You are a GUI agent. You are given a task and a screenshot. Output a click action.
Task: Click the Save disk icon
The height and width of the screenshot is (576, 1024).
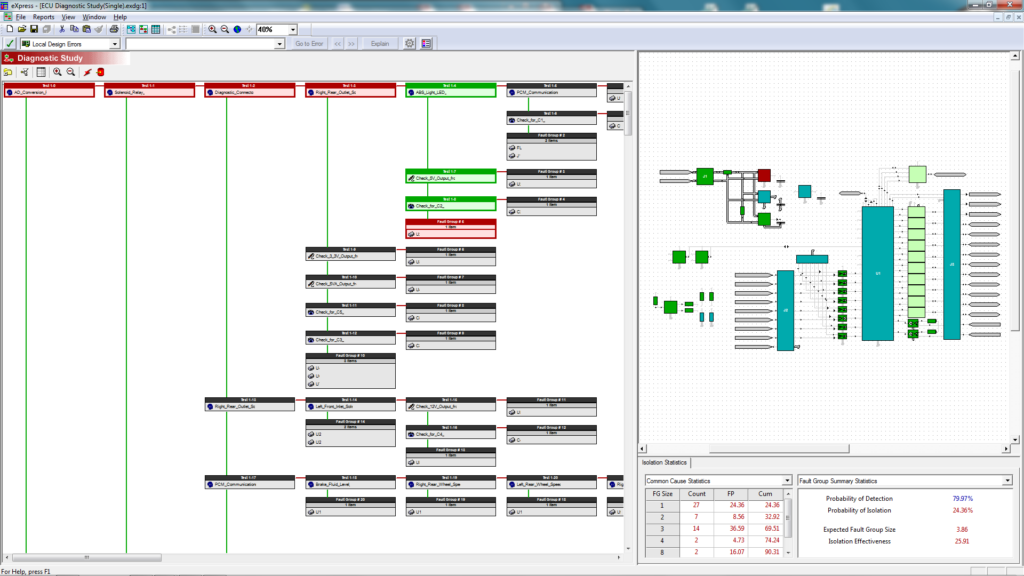(34, 29)
